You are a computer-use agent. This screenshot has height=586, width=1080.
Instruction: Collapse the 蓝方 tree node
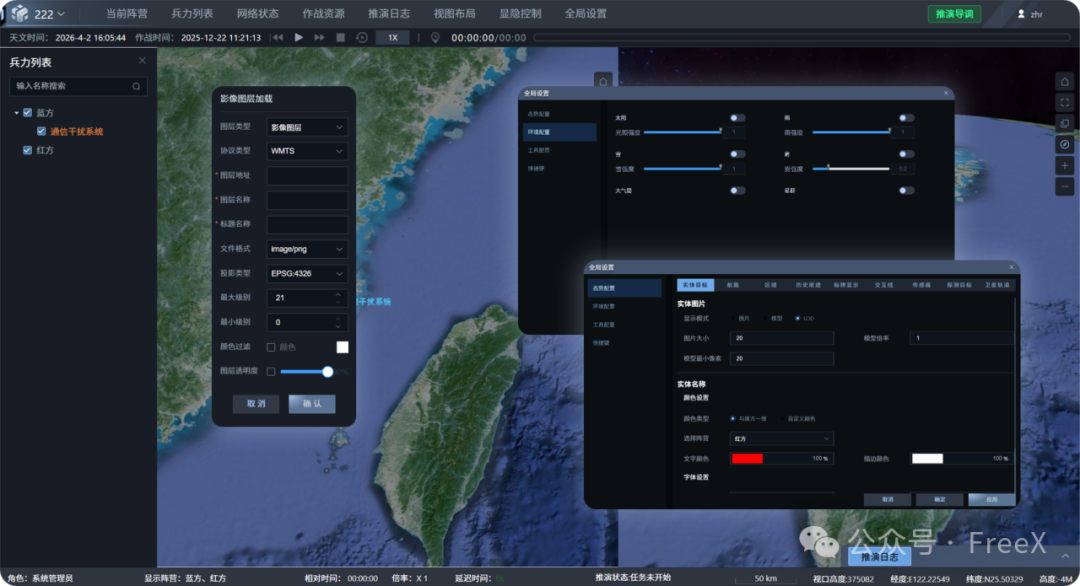click(x=17, y=112)
